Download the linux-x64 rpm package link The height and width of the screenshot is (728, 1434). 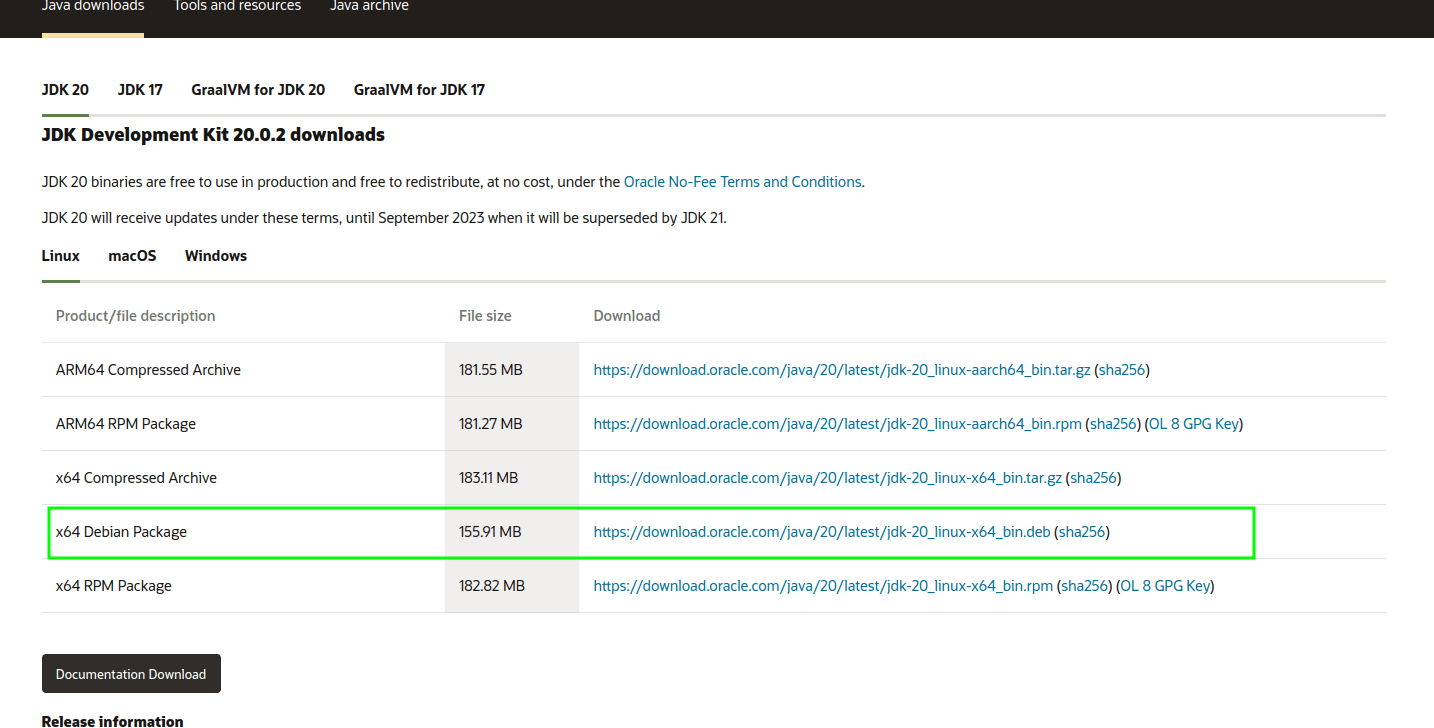click(823, 586)
